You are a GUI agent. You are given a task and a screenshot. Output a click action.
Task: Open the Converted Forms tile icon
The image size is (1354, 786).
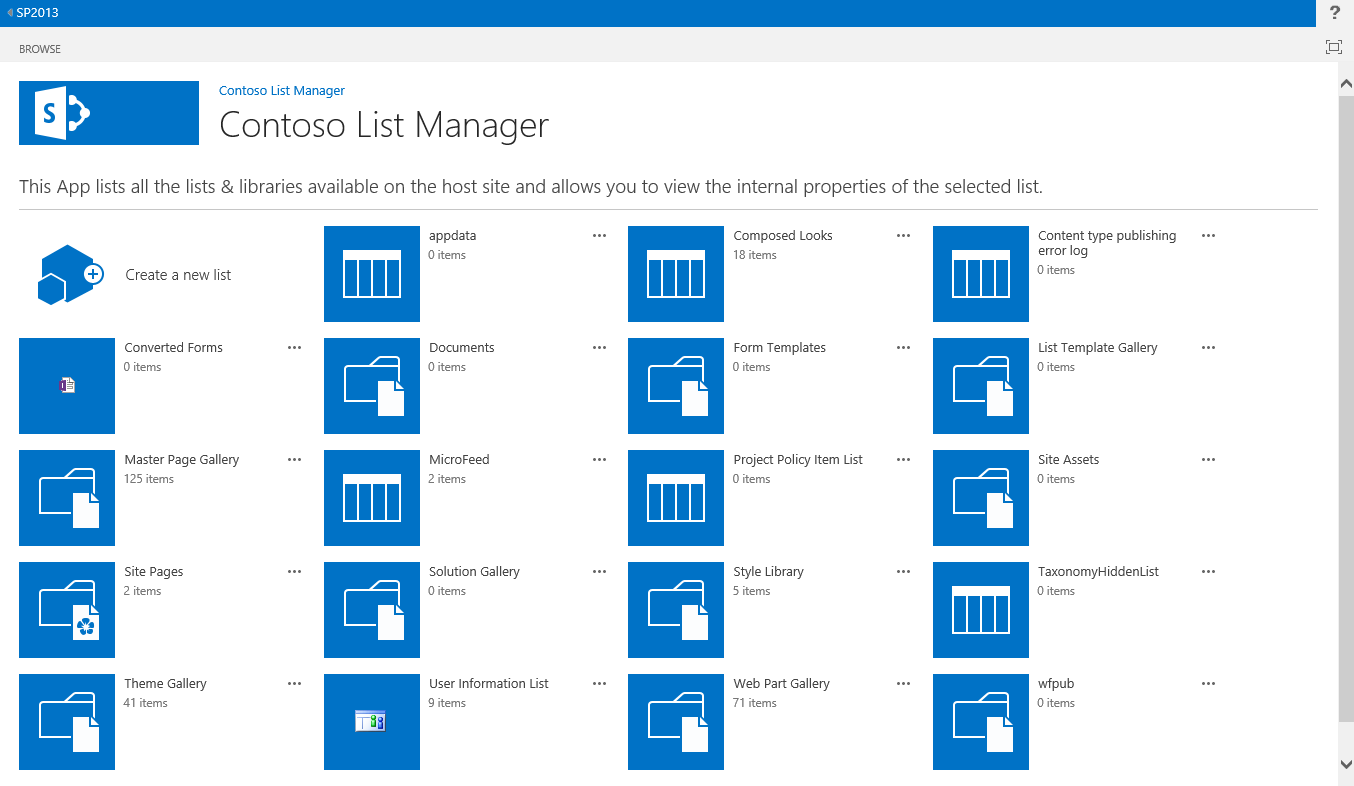point(67,386)
